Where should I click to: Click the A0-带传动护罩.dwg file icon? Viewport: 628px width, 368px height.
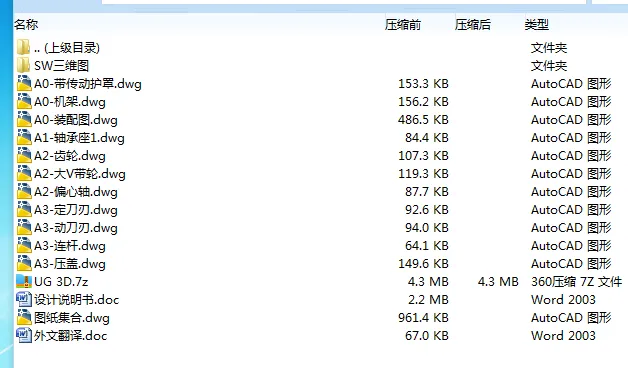point(24,84)
